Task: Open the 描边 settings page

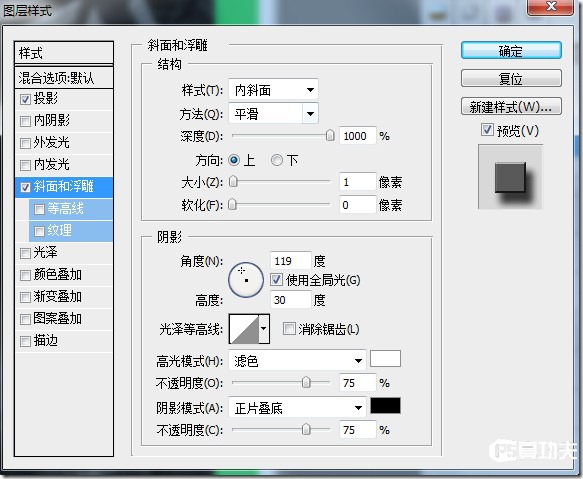Action: 45,341
